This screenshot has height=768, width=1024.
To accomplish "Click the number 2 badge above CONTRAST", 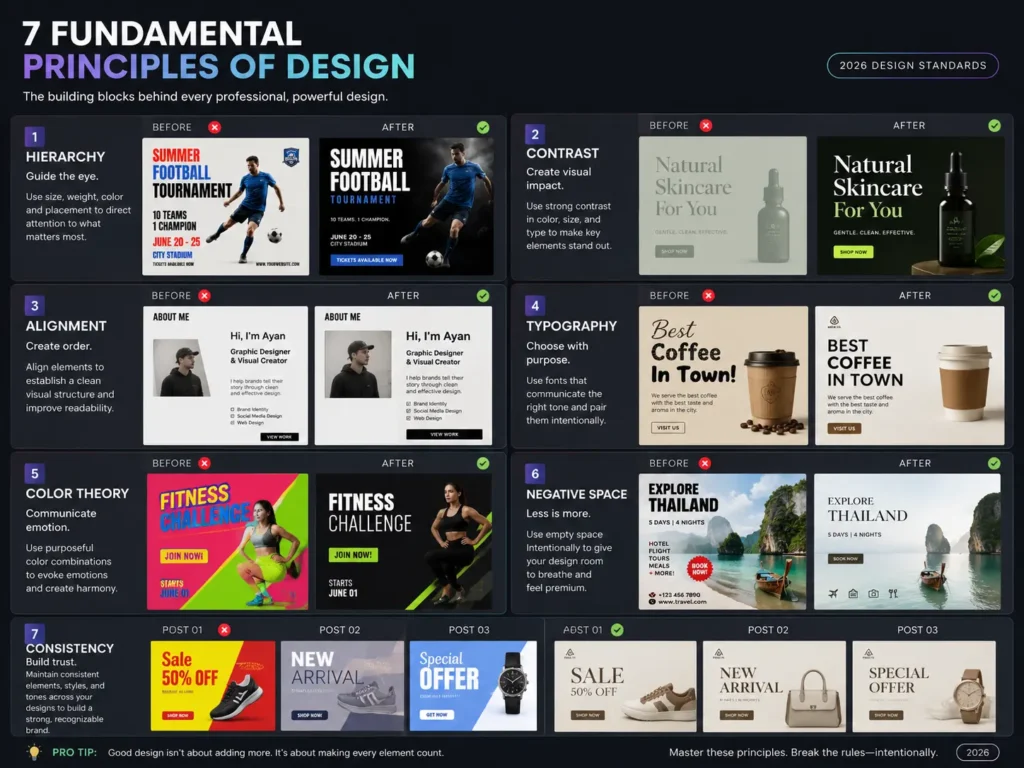I will coord(535,134).
